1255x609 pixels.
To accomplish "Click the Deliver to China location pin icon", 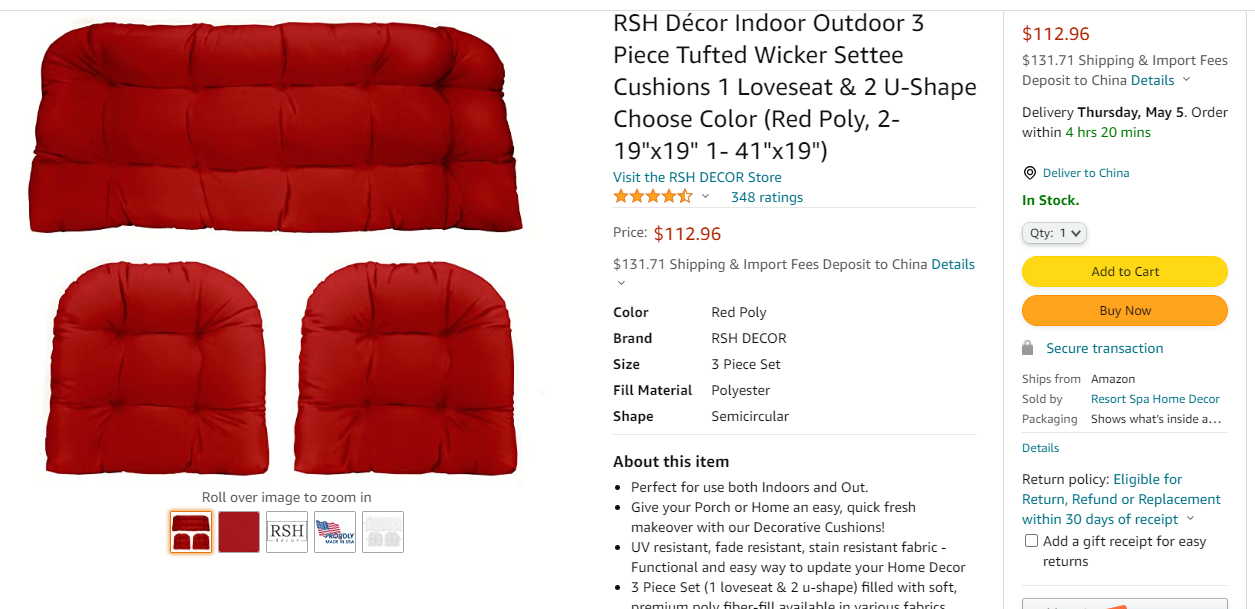I will click(x=1029, y=173).
